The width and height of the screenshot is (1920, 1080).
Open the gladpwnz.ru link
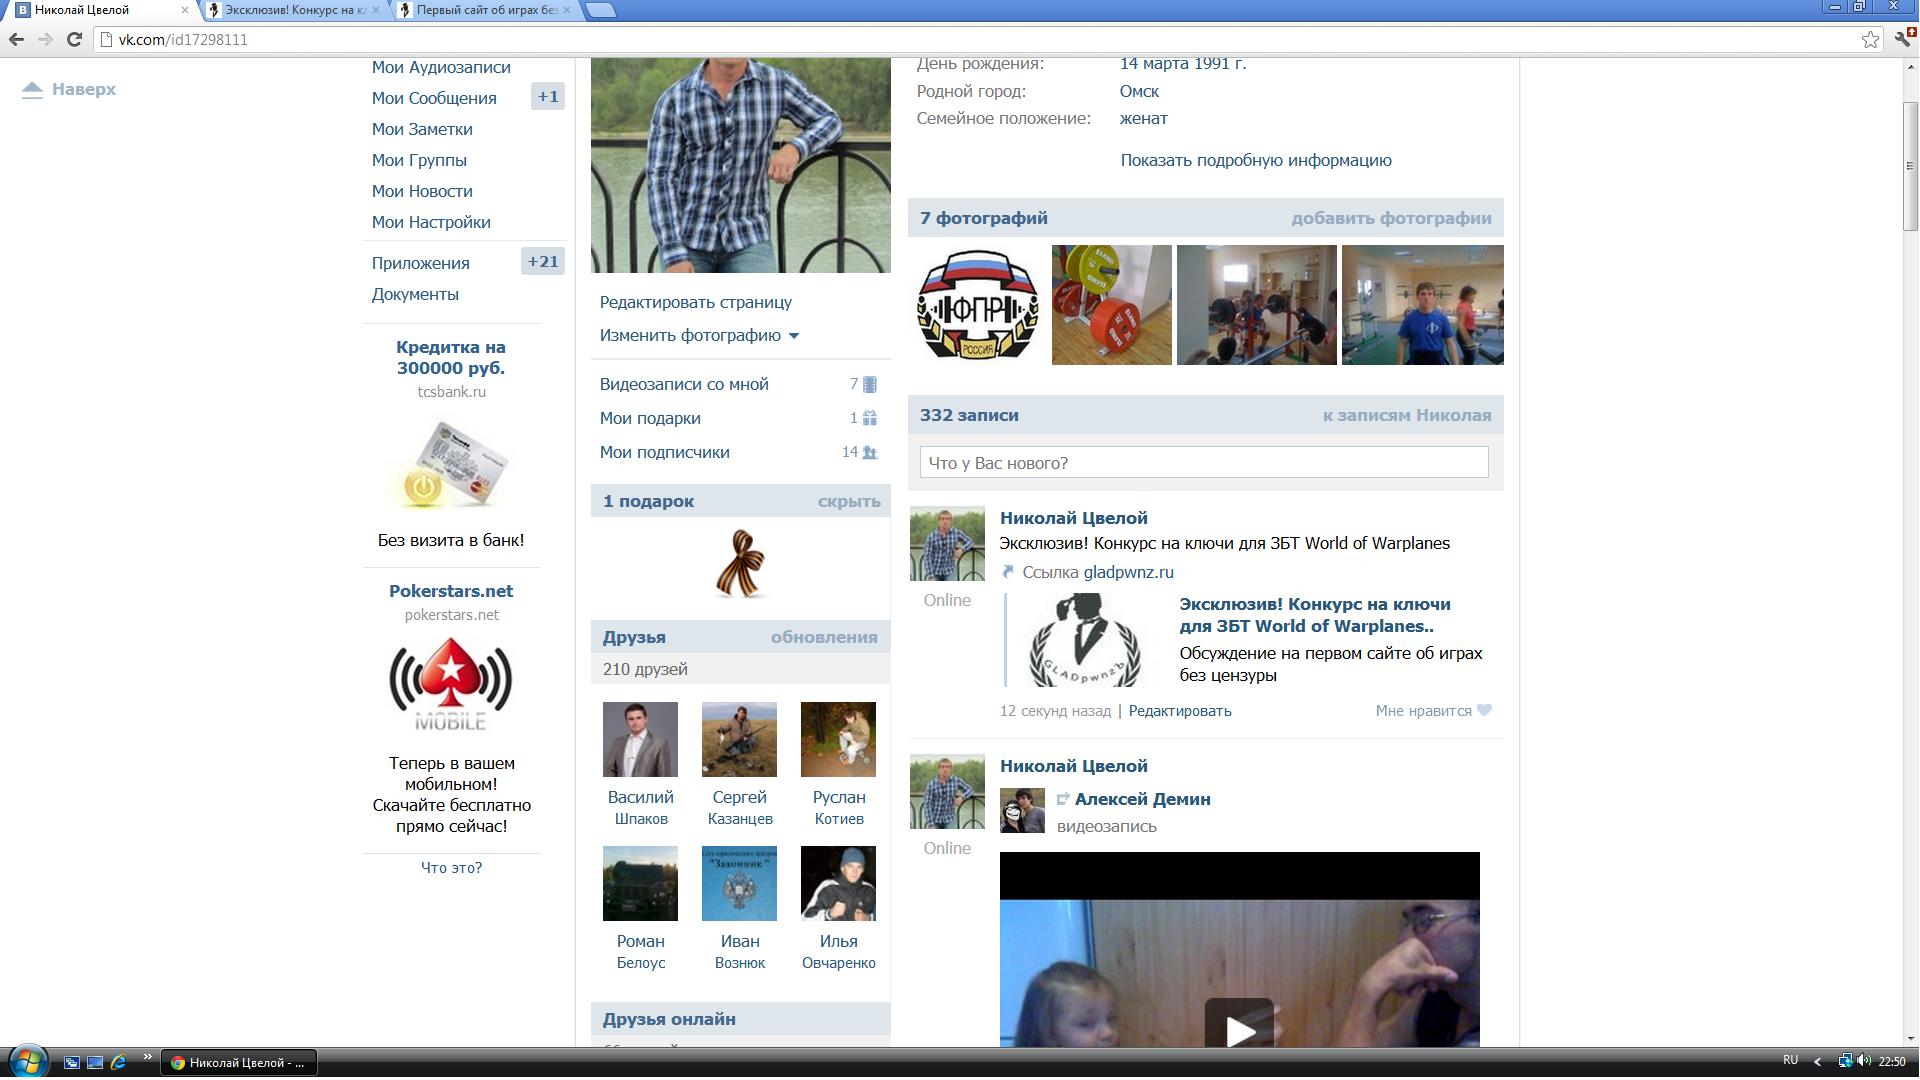[x=1128, y=572]
